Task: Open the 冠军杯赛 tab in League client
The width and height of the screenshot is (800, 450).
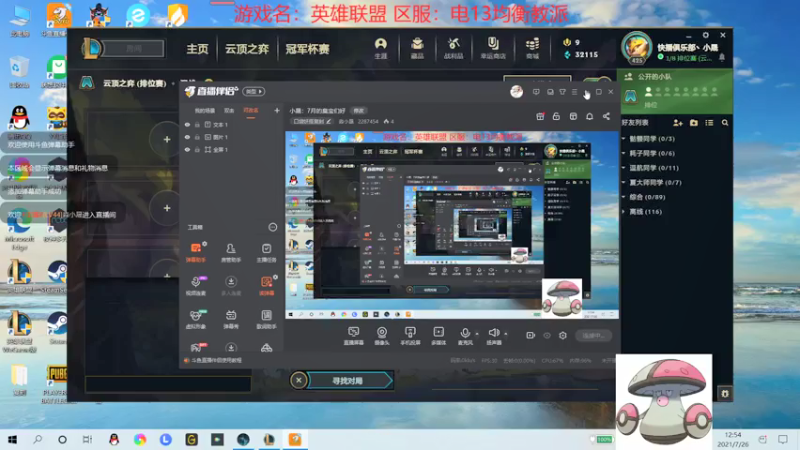Action: (x=307, y=49)
